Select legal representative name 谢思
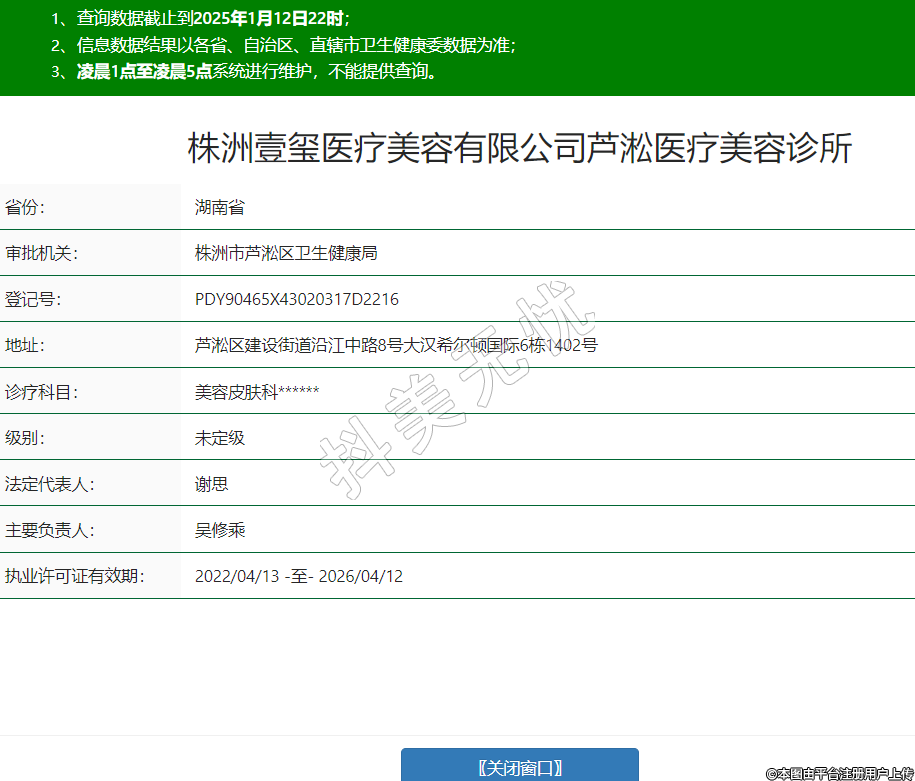The width and height of the screenshot is (915, 781). [x=212, y=484]
